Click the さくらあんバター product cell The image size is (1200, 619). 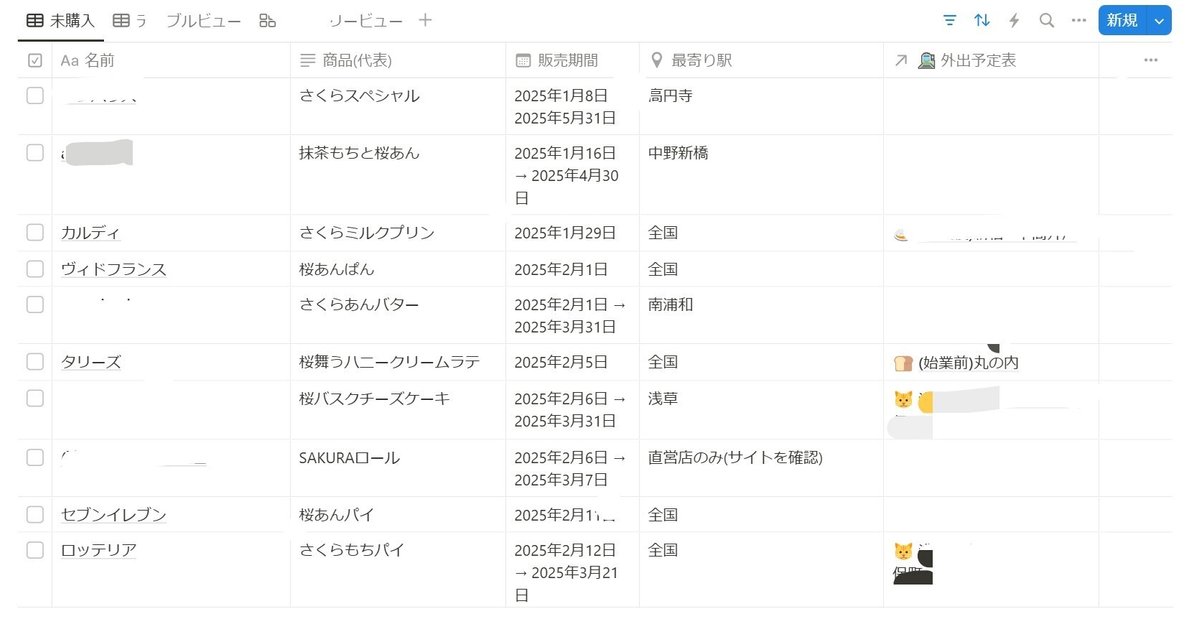click(x=397, y=315)
